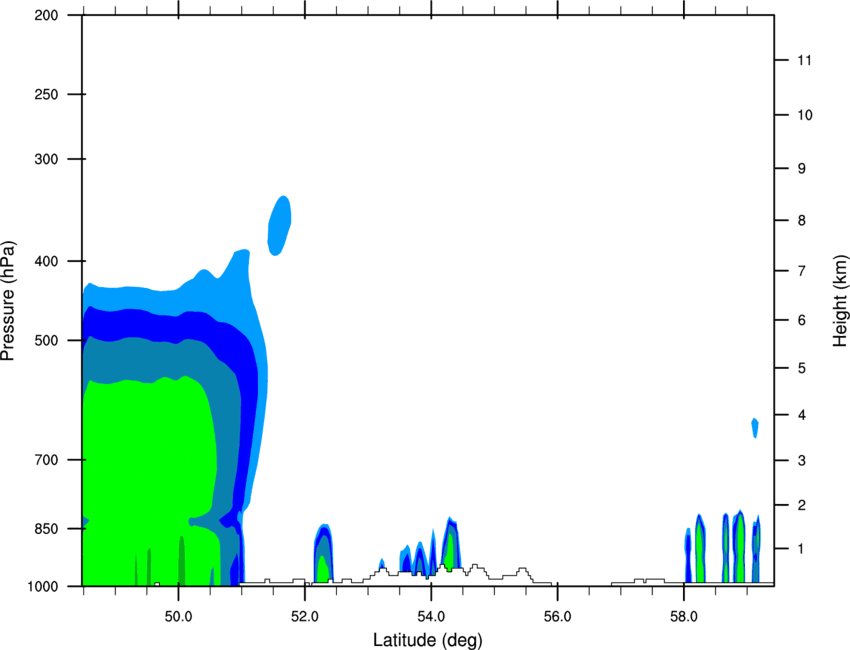Click latitude tick label 50.0
850x650 pixels.
pos(178,617)
